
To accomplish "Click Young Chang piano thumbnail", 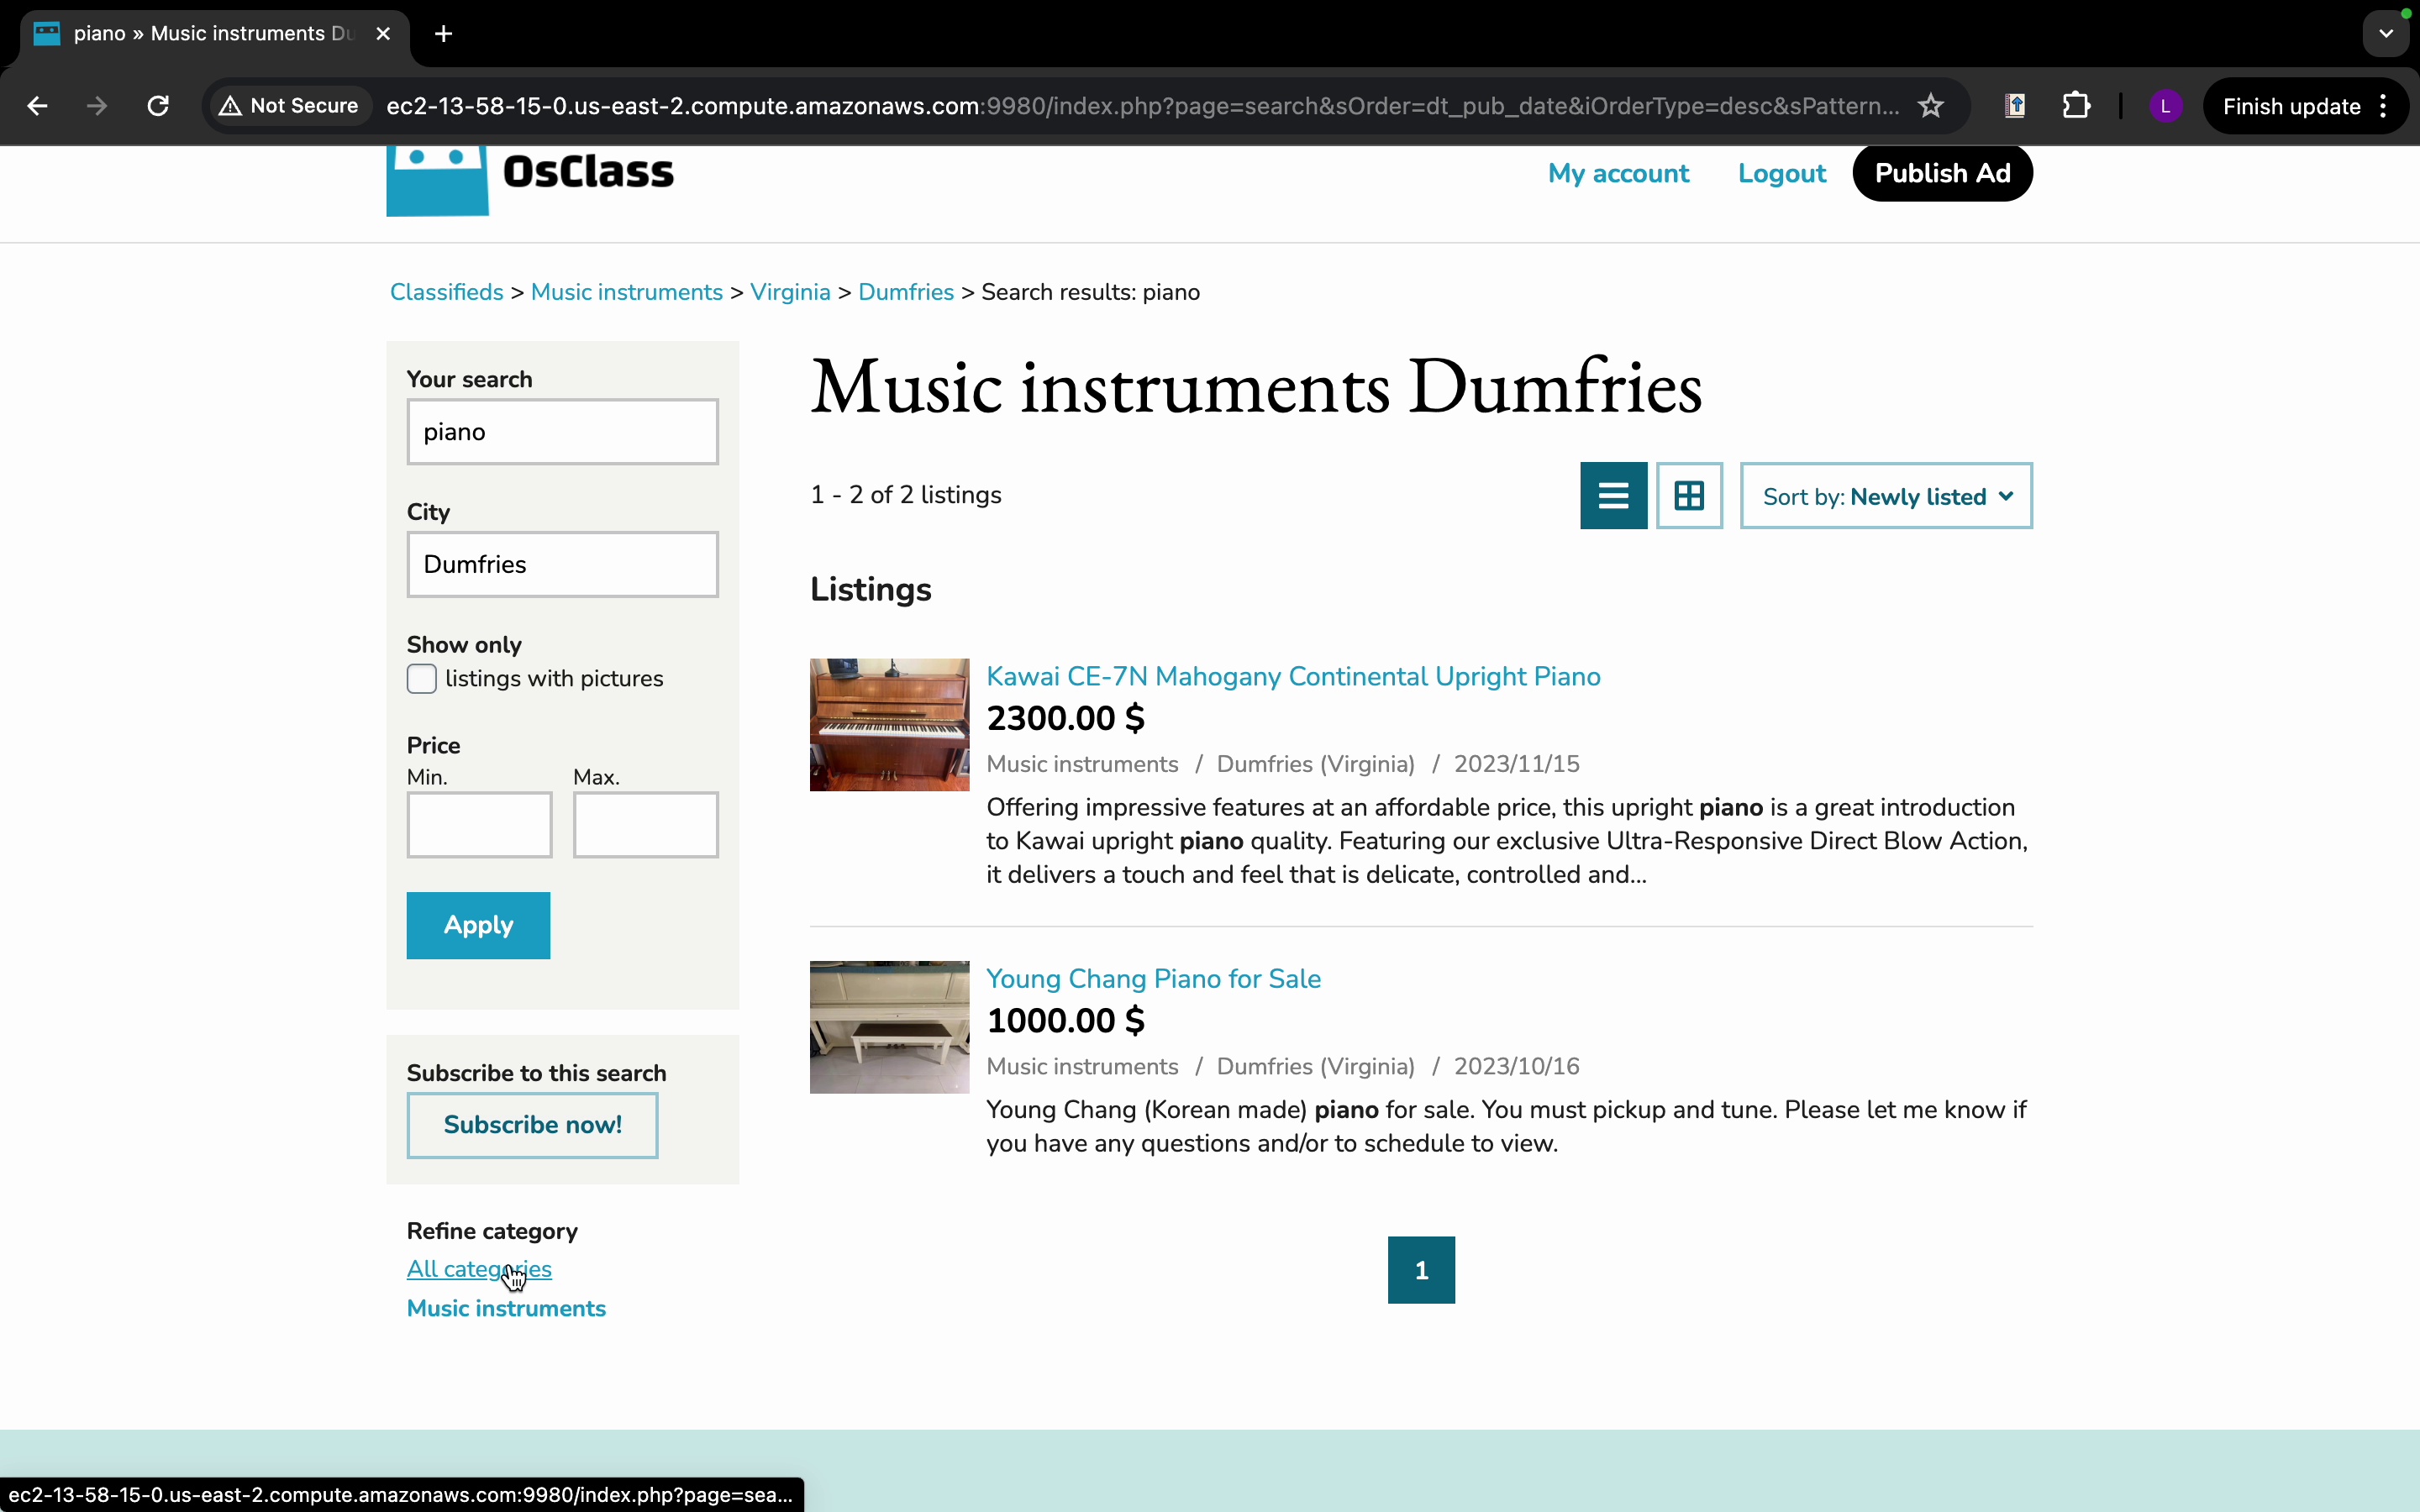I will click(889, 1027).
